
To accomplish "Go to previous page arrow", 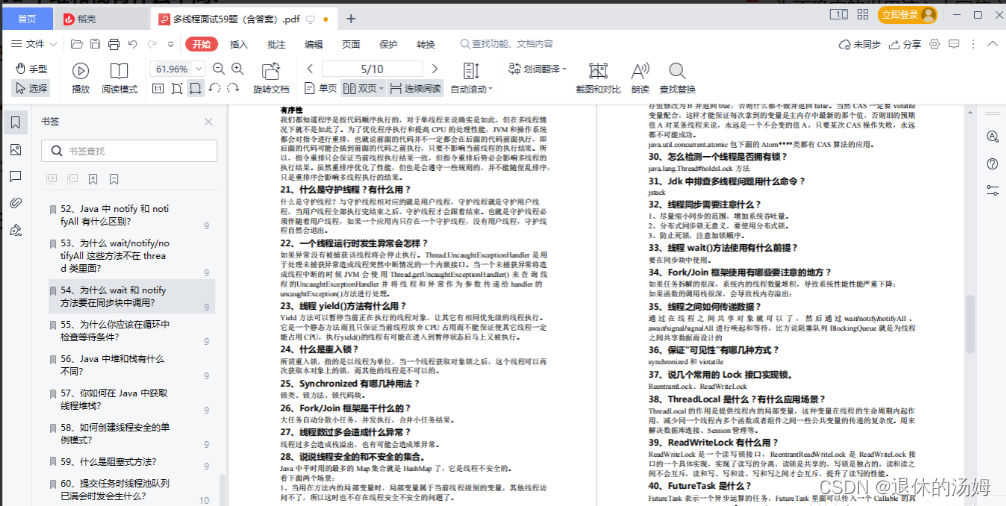I will 310,69.
